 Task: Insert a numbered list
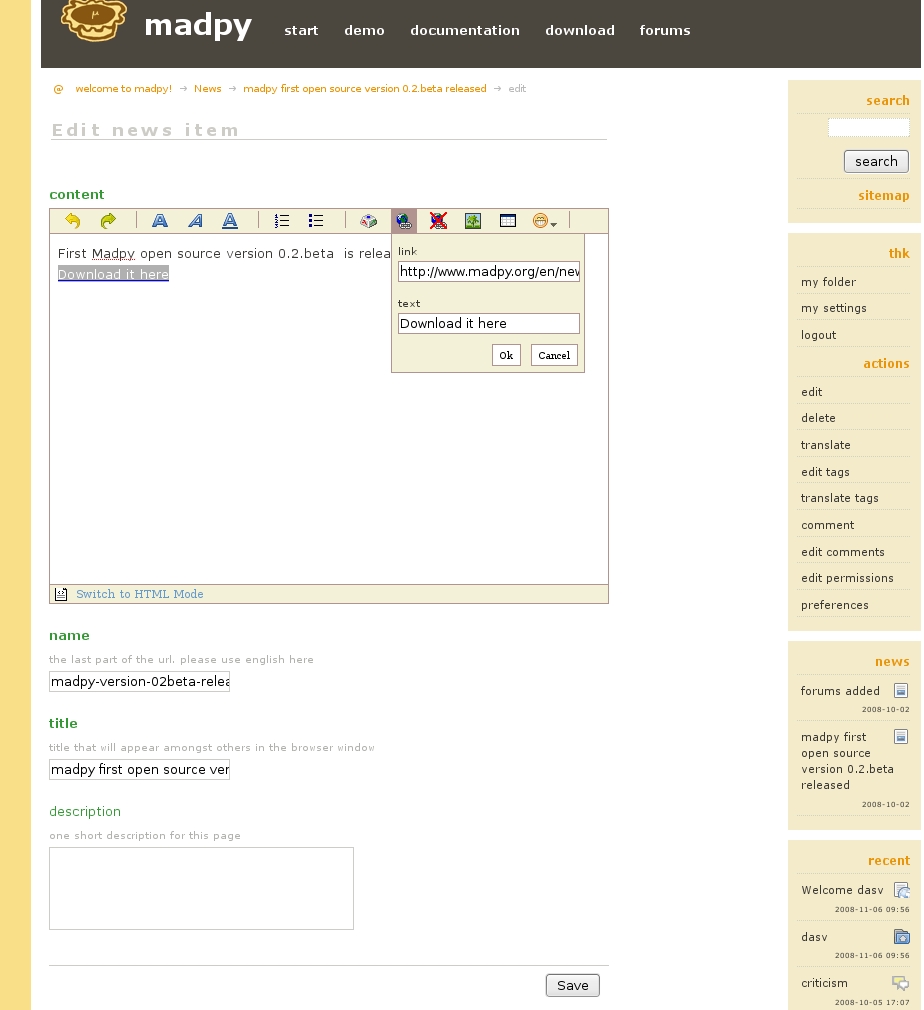pyautogui.click(x=282, y=221)
